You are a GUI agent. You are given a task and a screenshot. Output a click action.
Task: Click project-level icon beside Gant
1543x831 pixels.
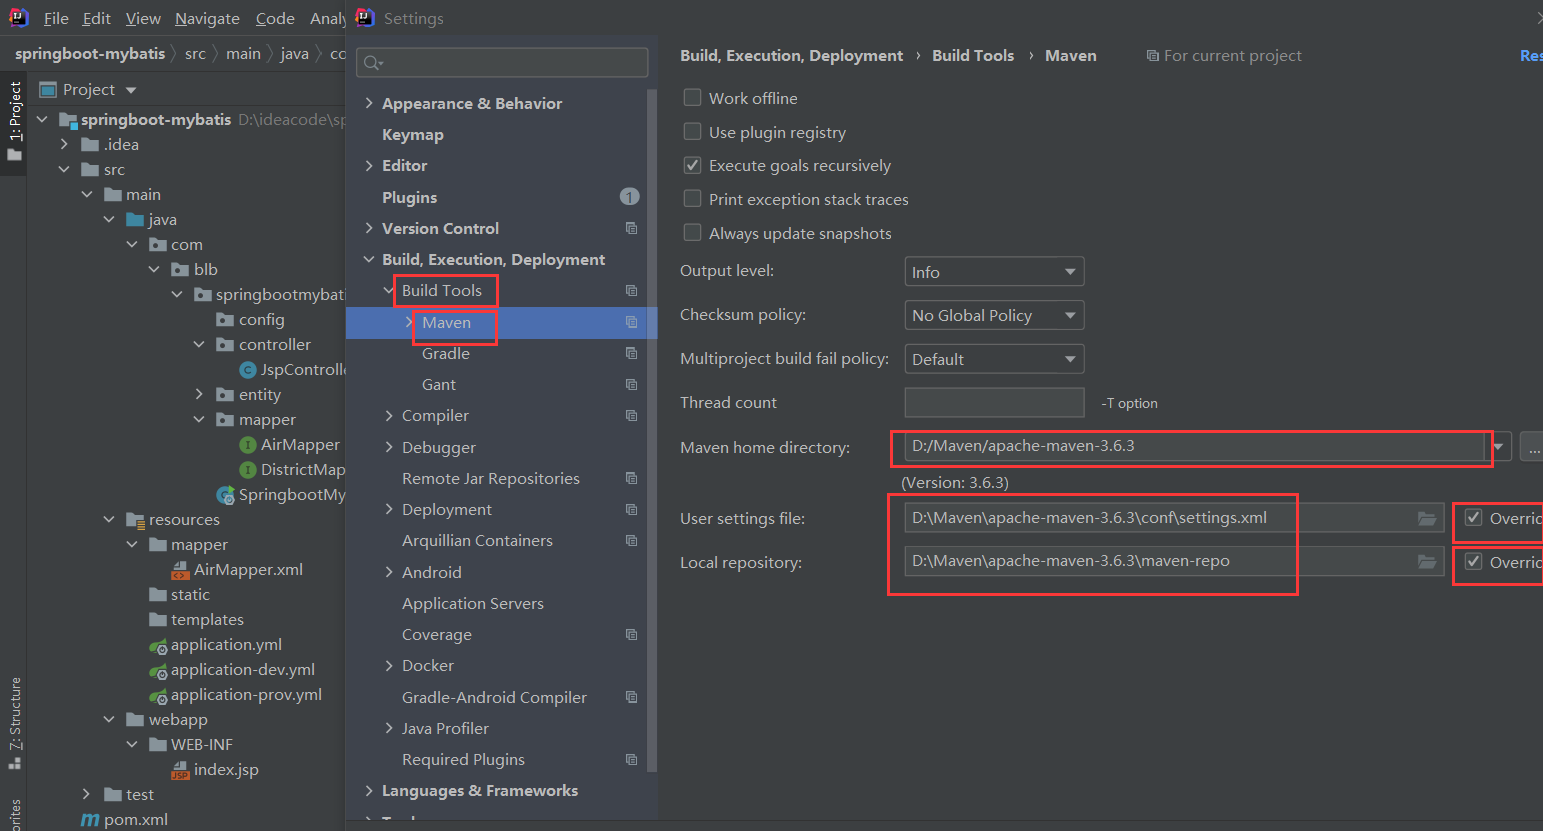click(631, 384)
